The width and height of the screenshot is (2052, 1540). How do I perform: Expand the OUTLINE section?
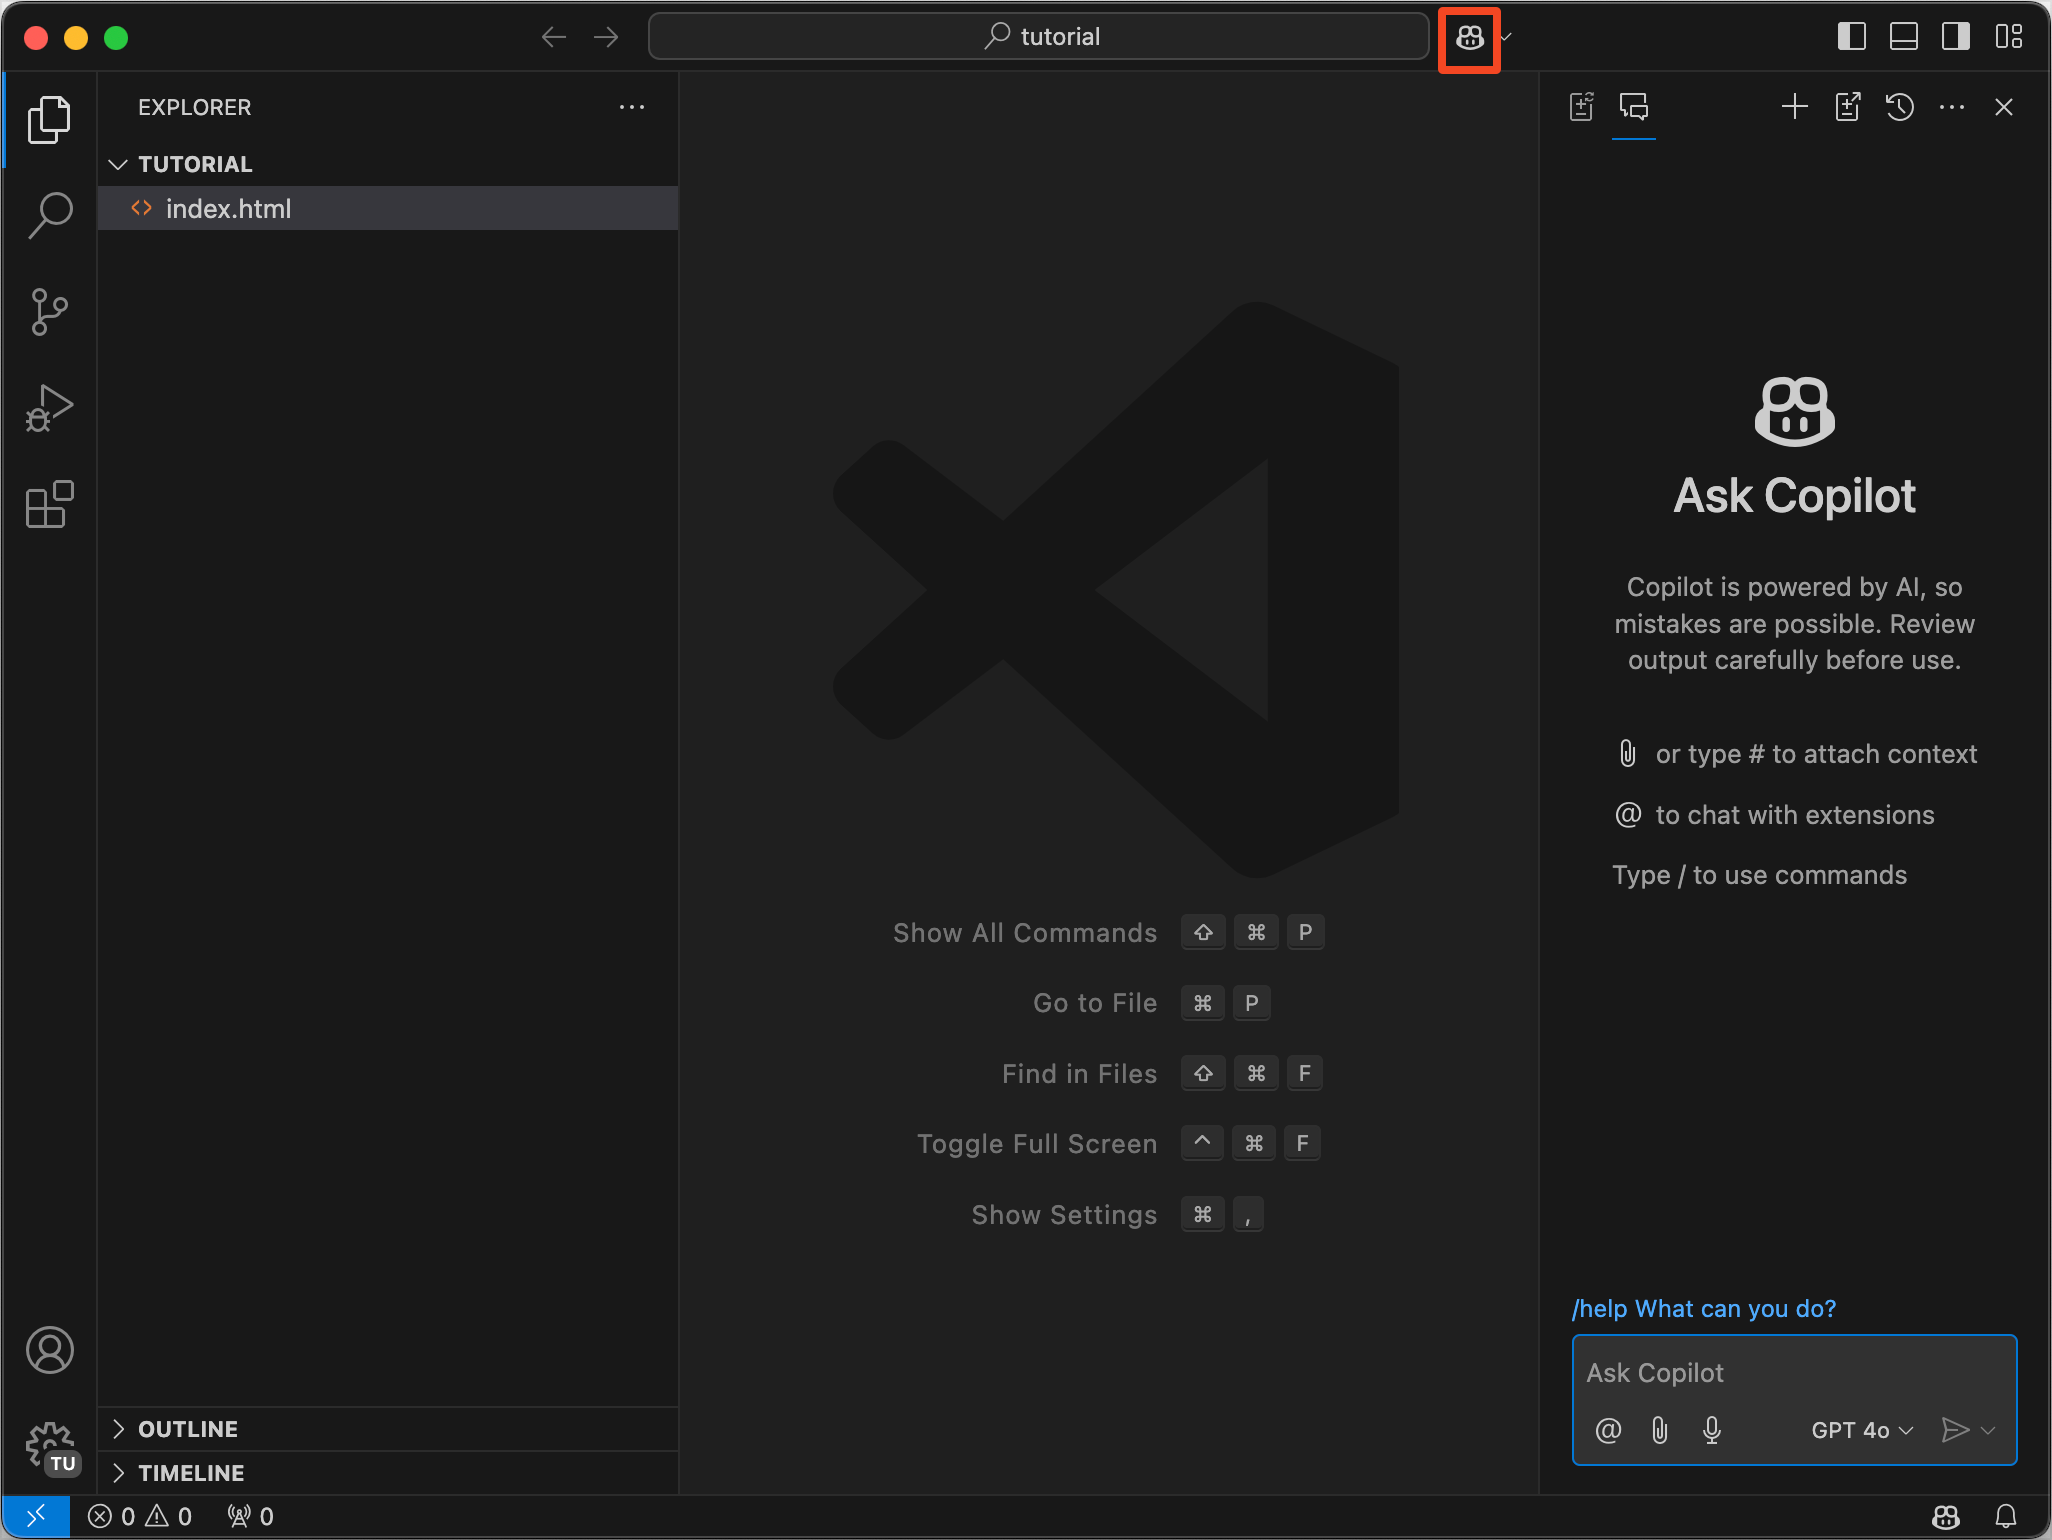[188, 1429]
